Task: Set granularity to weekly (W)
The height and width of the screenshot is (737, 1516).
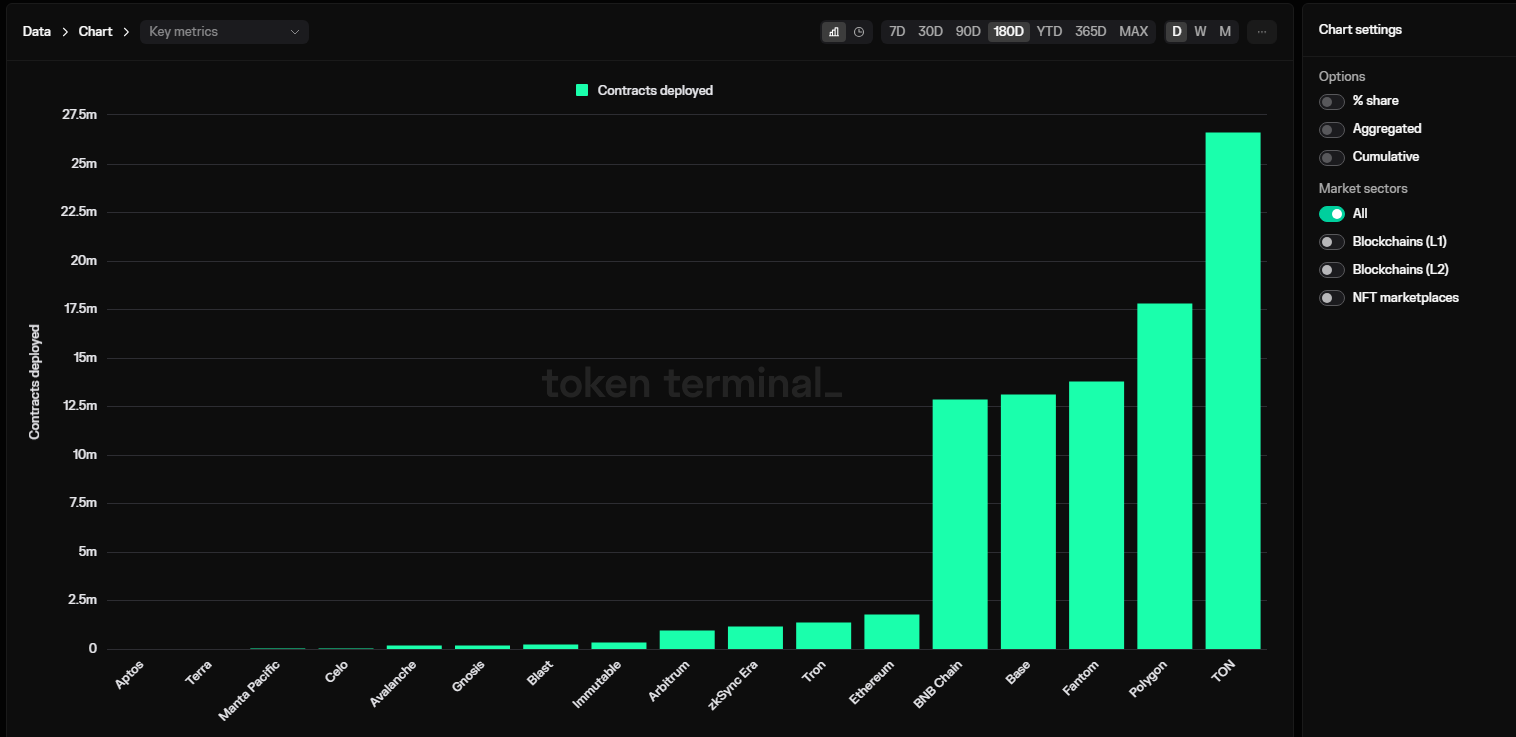Action: (x=1200, y=32)
